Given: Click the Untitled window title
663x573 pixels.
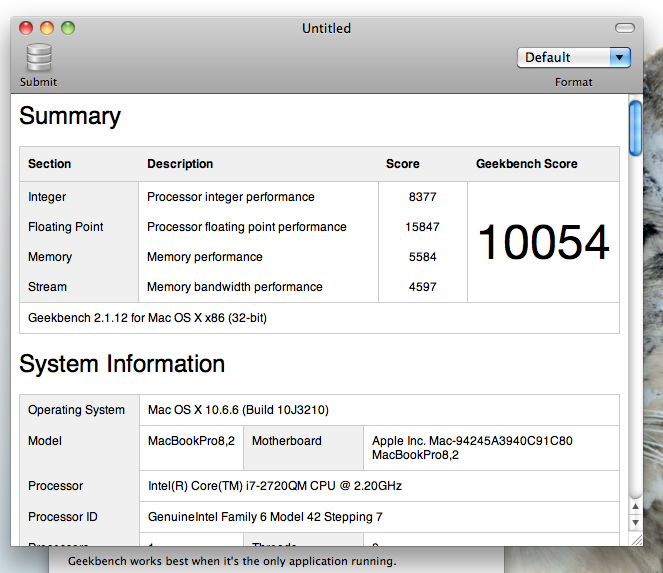Looking at the screenshot, I should 326,28.
